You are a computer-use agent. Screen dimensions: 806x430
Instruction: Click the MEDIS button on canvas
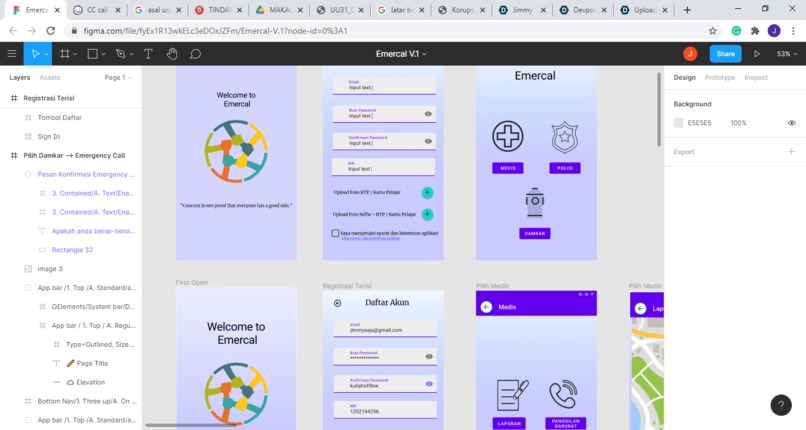[508, 168]
